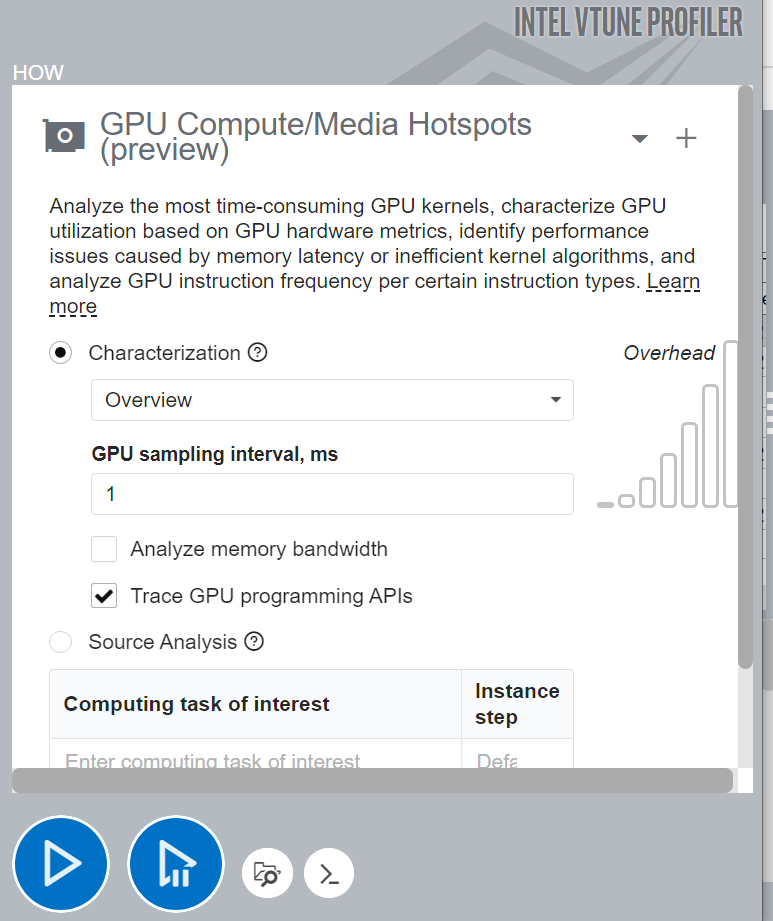
Task: Select the Source Analysis radio button
Action: pyautogui.click(x=61, y=642)
